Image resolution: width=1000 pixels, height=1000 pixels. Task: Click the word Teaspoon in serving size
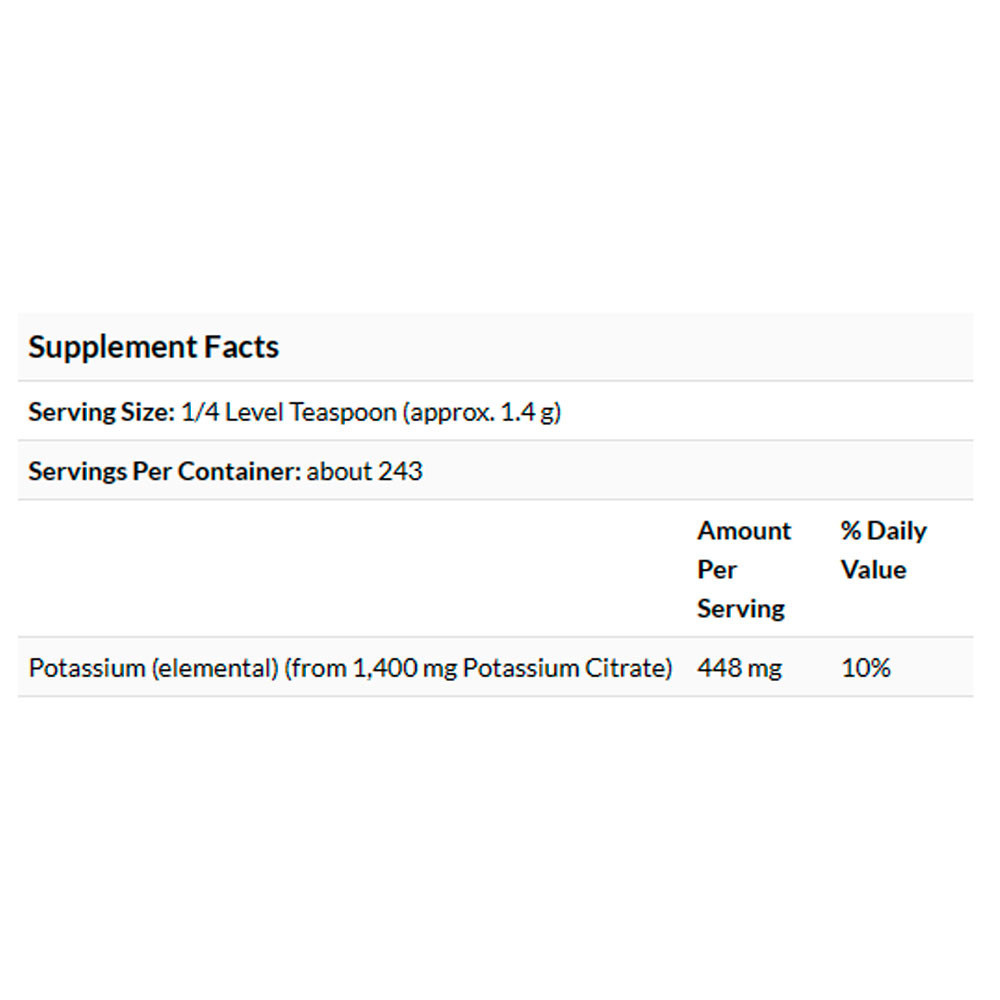(x=343, y=412)
